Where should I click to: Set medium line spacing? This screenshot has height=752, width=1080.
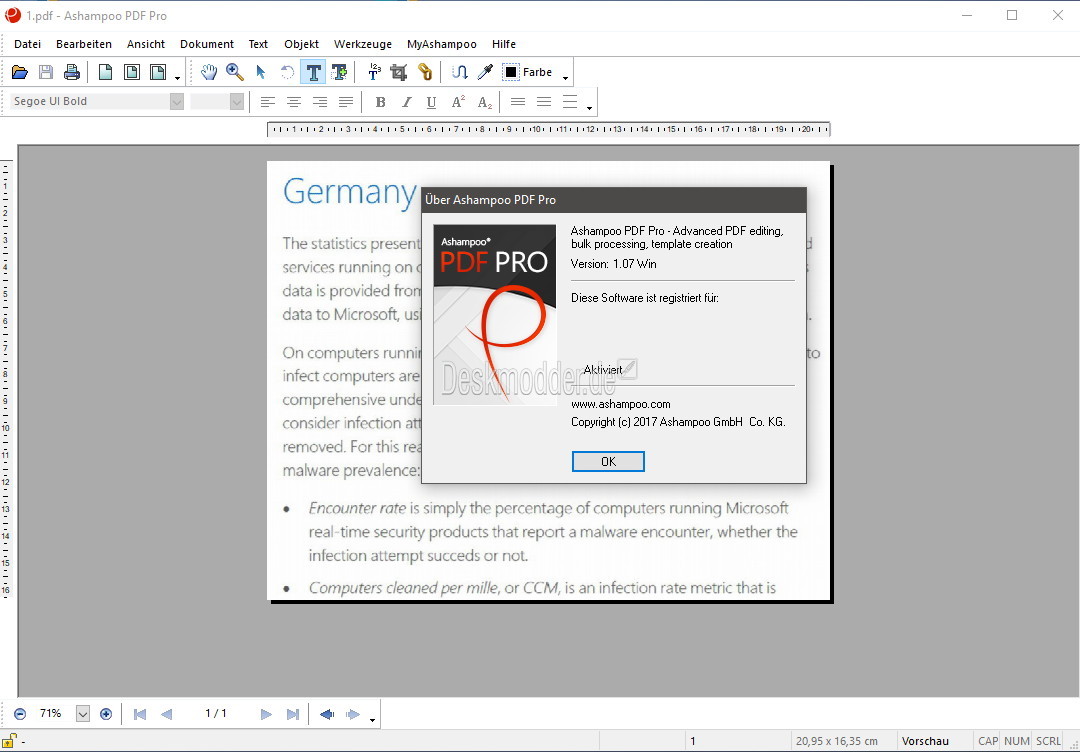point(544,102)
